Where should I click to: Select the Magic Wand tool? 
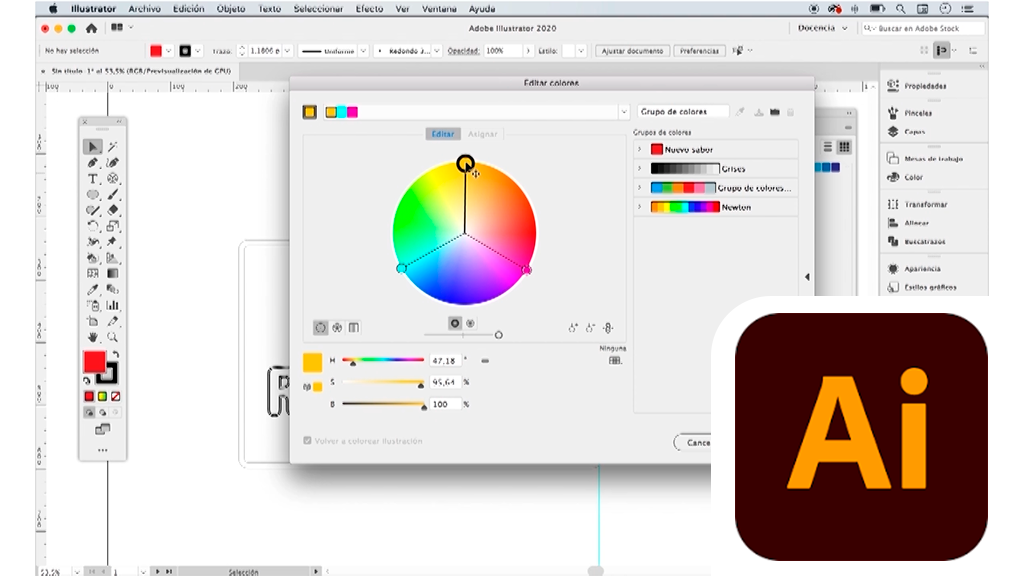[113, 147]
